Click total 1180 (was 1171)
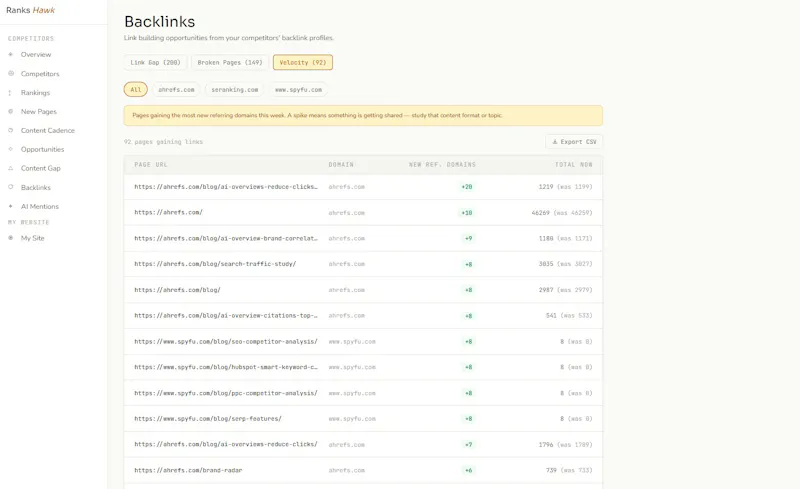The height and width of the screenshot is (489, 800). point(565,238)
